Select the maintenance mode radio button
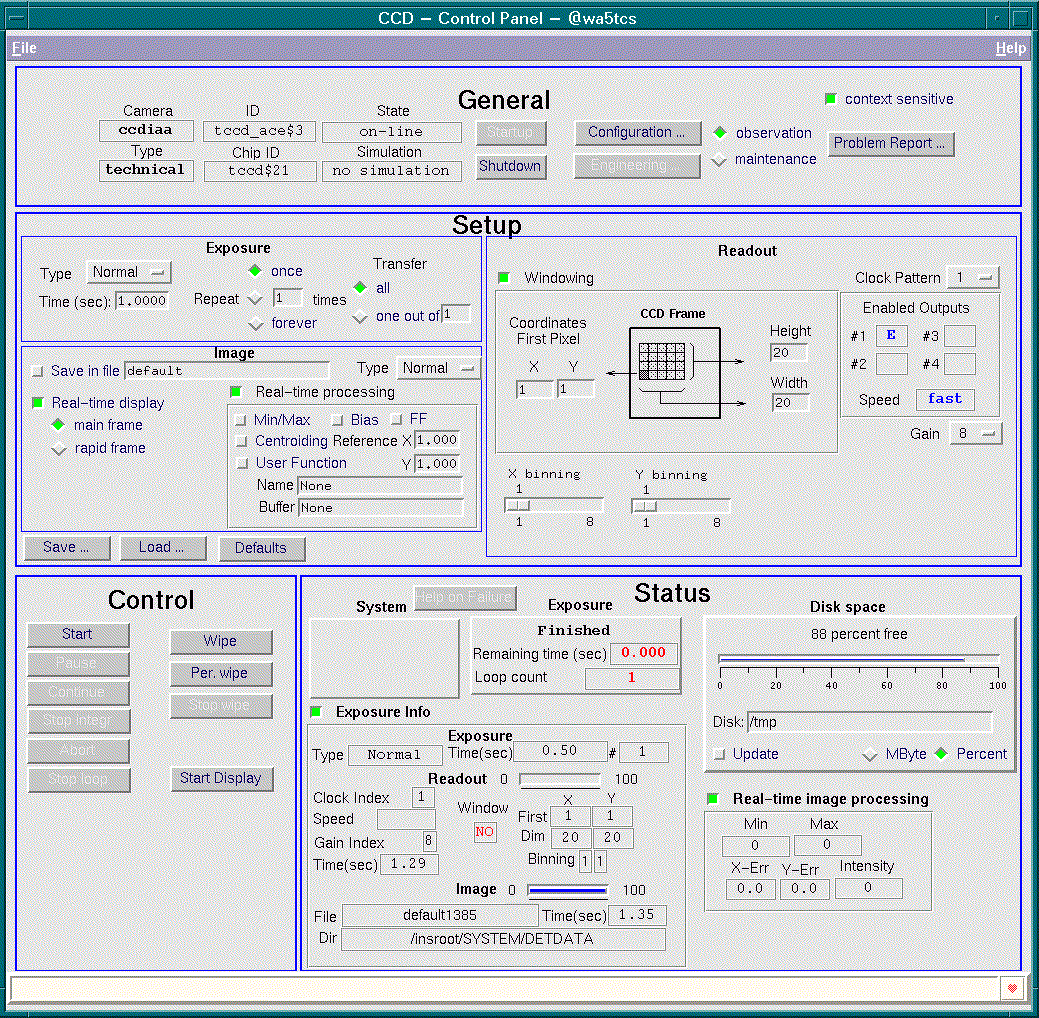The height and width of the screenshot is (1018, 1039). (x=719, y=159)
